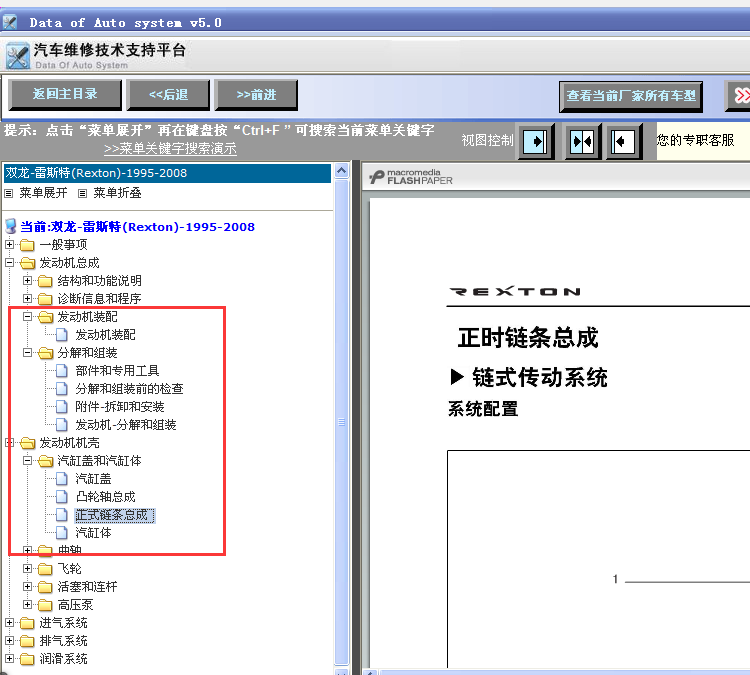Click the page icon beside 凸轮轴总成
The height and width of the screenshot is (675, 750).
coord(62,497)
